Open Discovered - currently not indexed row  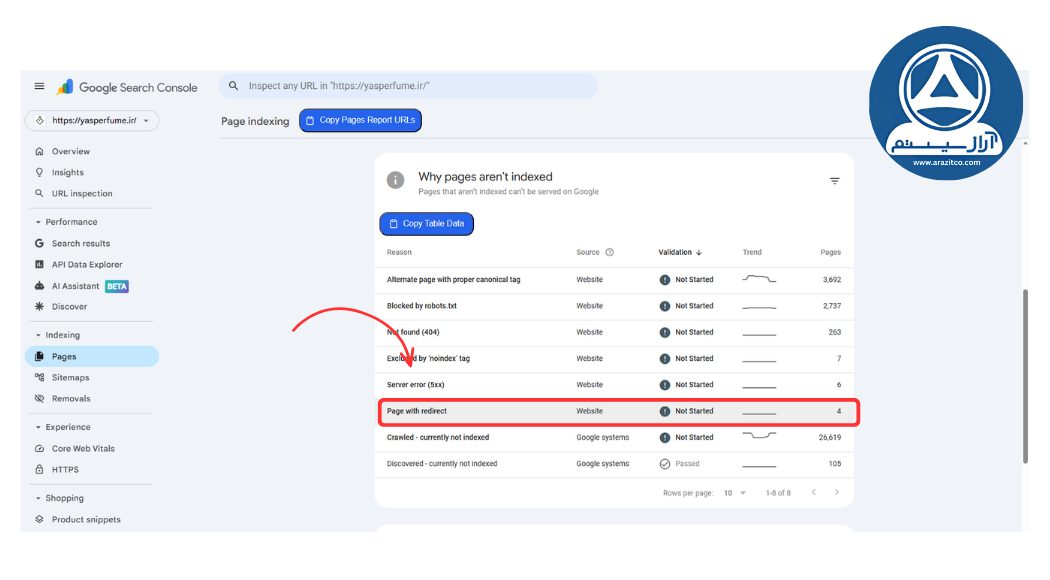pyautogui.click(x=614, y=463)
